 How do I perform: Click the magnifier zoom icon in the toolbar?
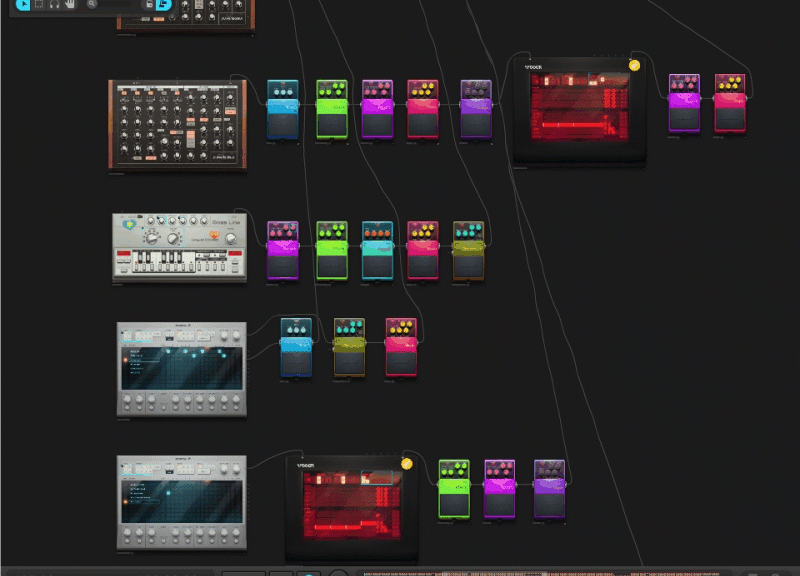point(91,6)
